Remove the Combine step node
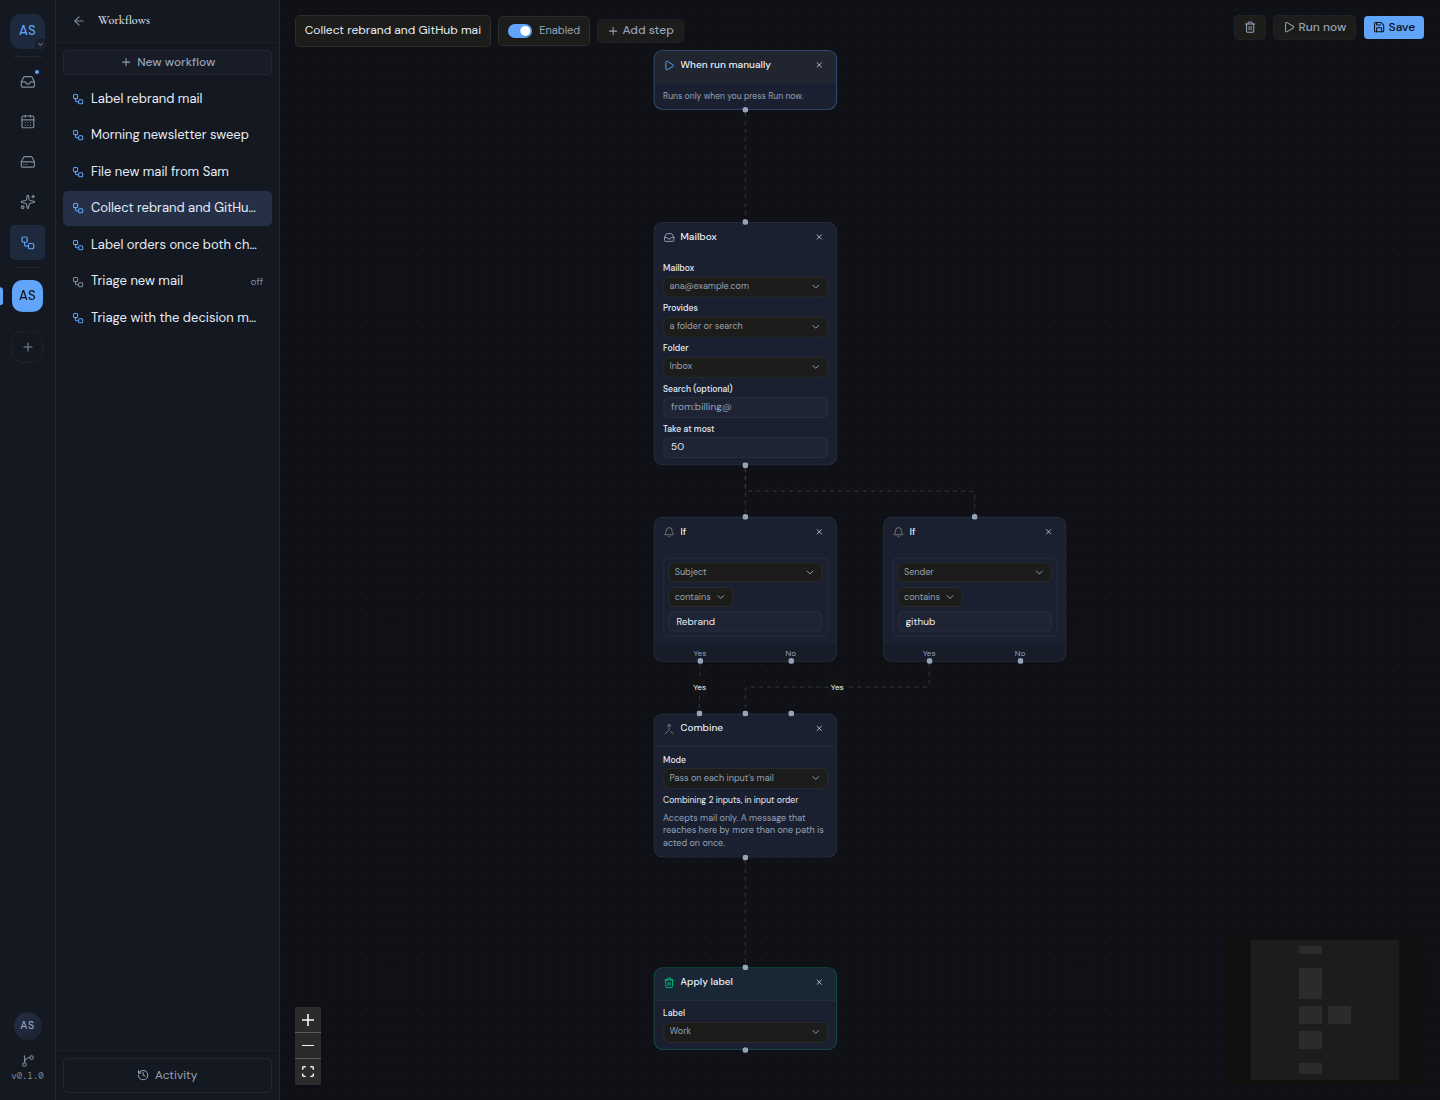The image size is (1440, 1100). pyautogui.click(x=819, y=728)
